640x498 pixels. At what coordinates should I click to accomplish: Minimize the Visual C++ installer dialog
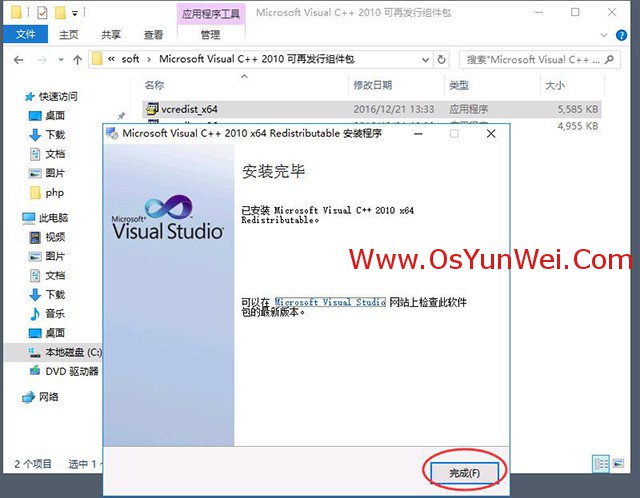pos(418,134)
